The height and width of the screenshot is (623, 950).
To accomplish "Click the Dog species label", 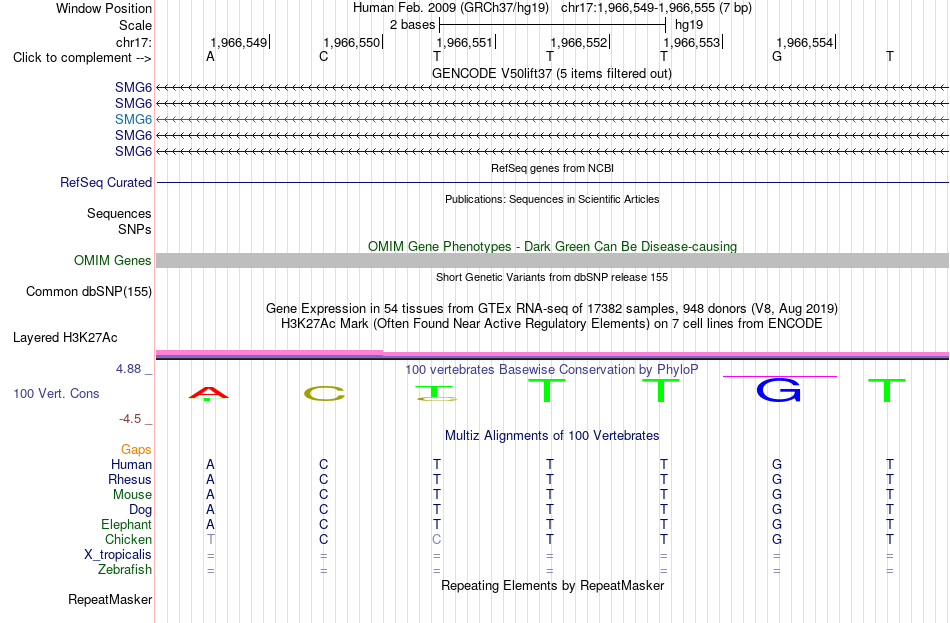I will (x=140, y=510).
